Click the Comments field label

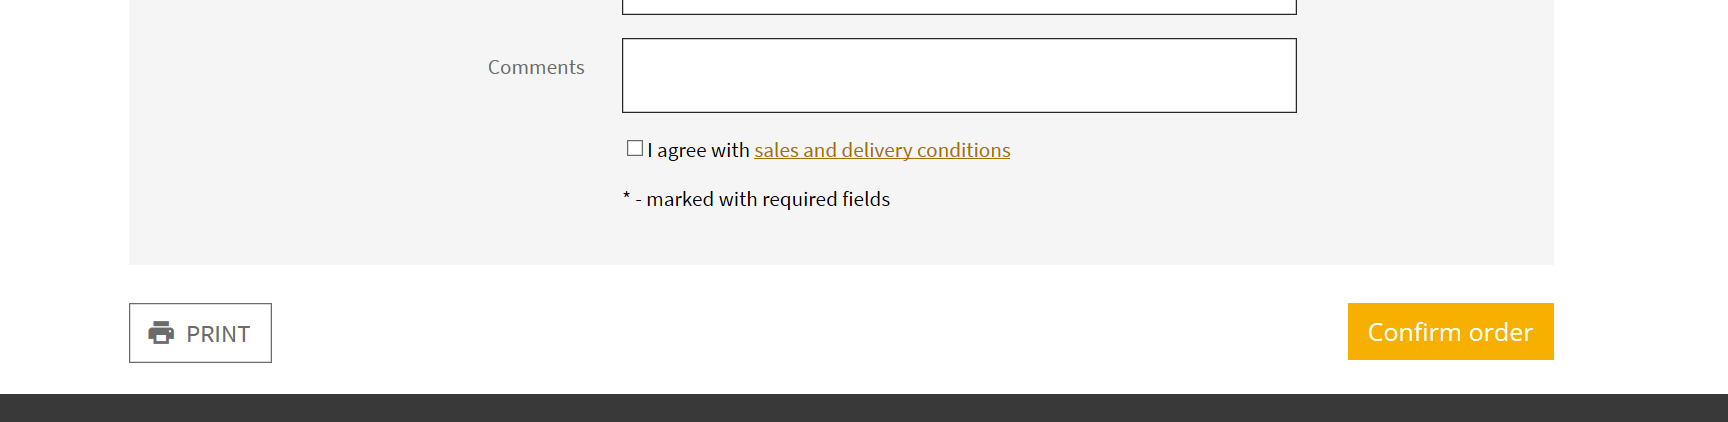click(x=536, y=67)
